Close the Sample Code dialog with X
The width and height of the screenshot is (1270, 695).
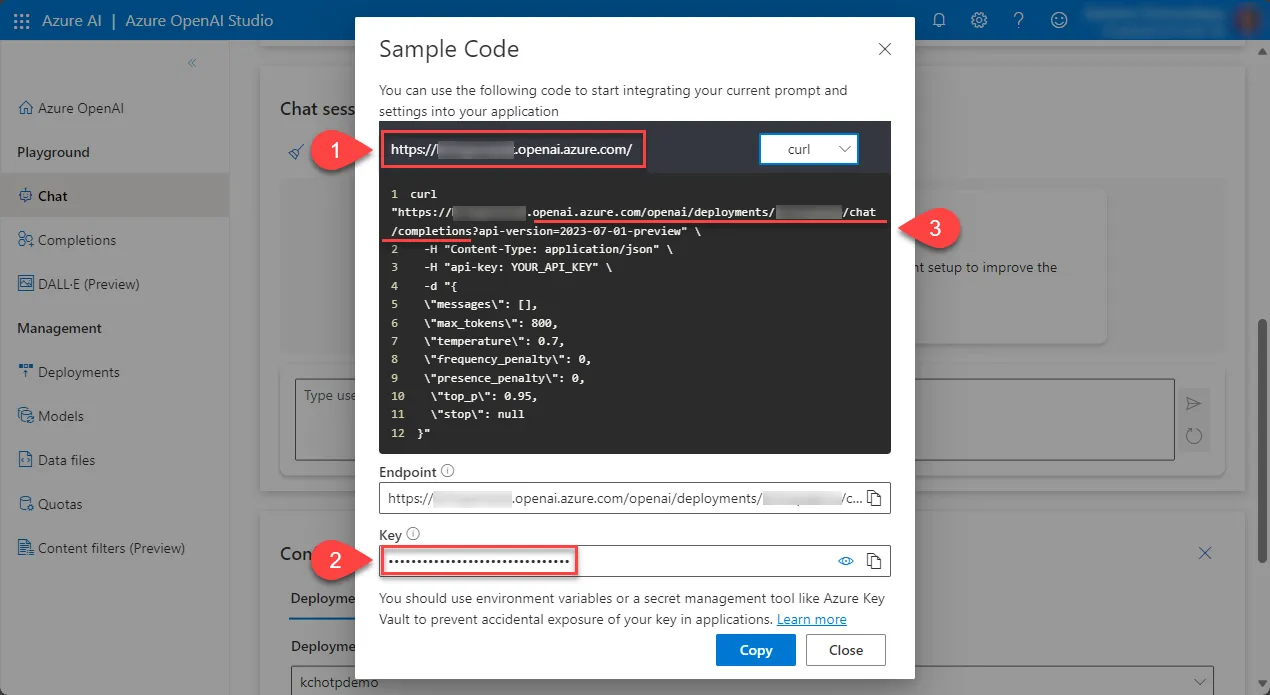coord(884,49)
